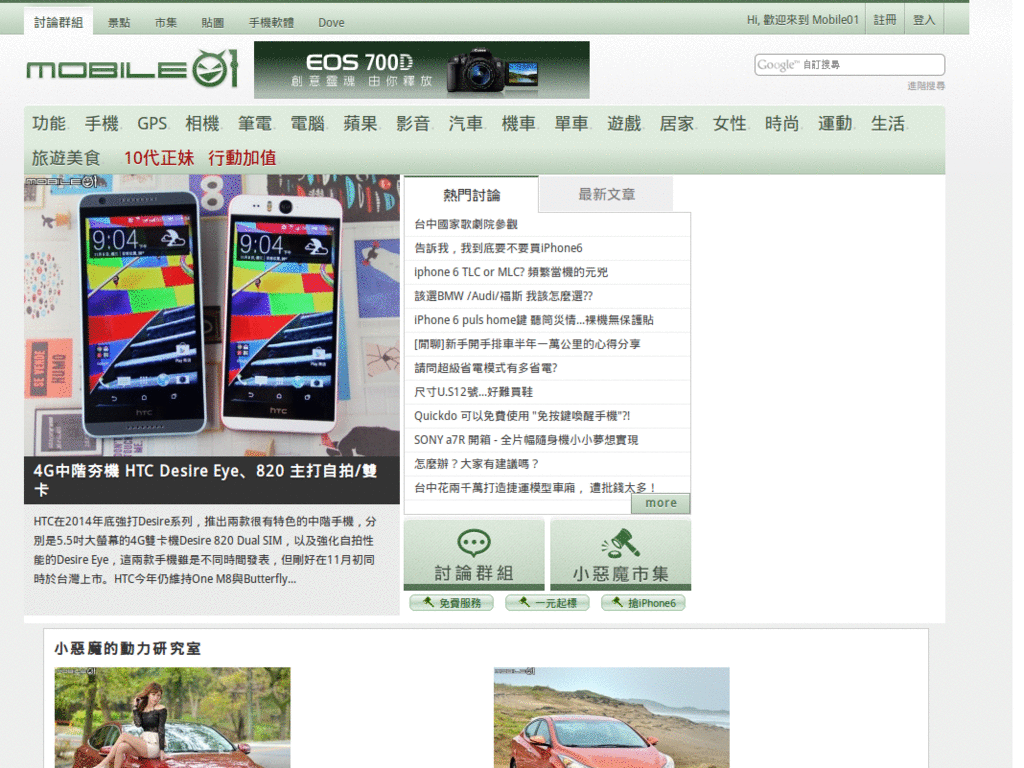Open the 貼圖 top menu
Viewport: 1024px width, 768px height.
[x=213, y=23]
